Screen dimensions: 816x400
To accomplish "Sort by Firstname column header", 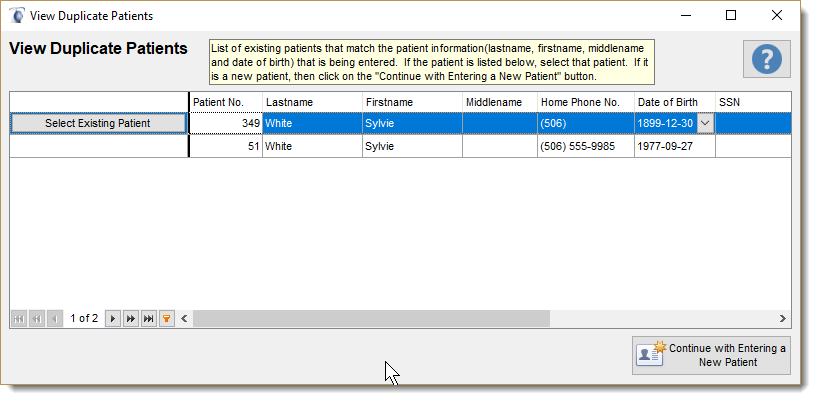I will (412, 102).
